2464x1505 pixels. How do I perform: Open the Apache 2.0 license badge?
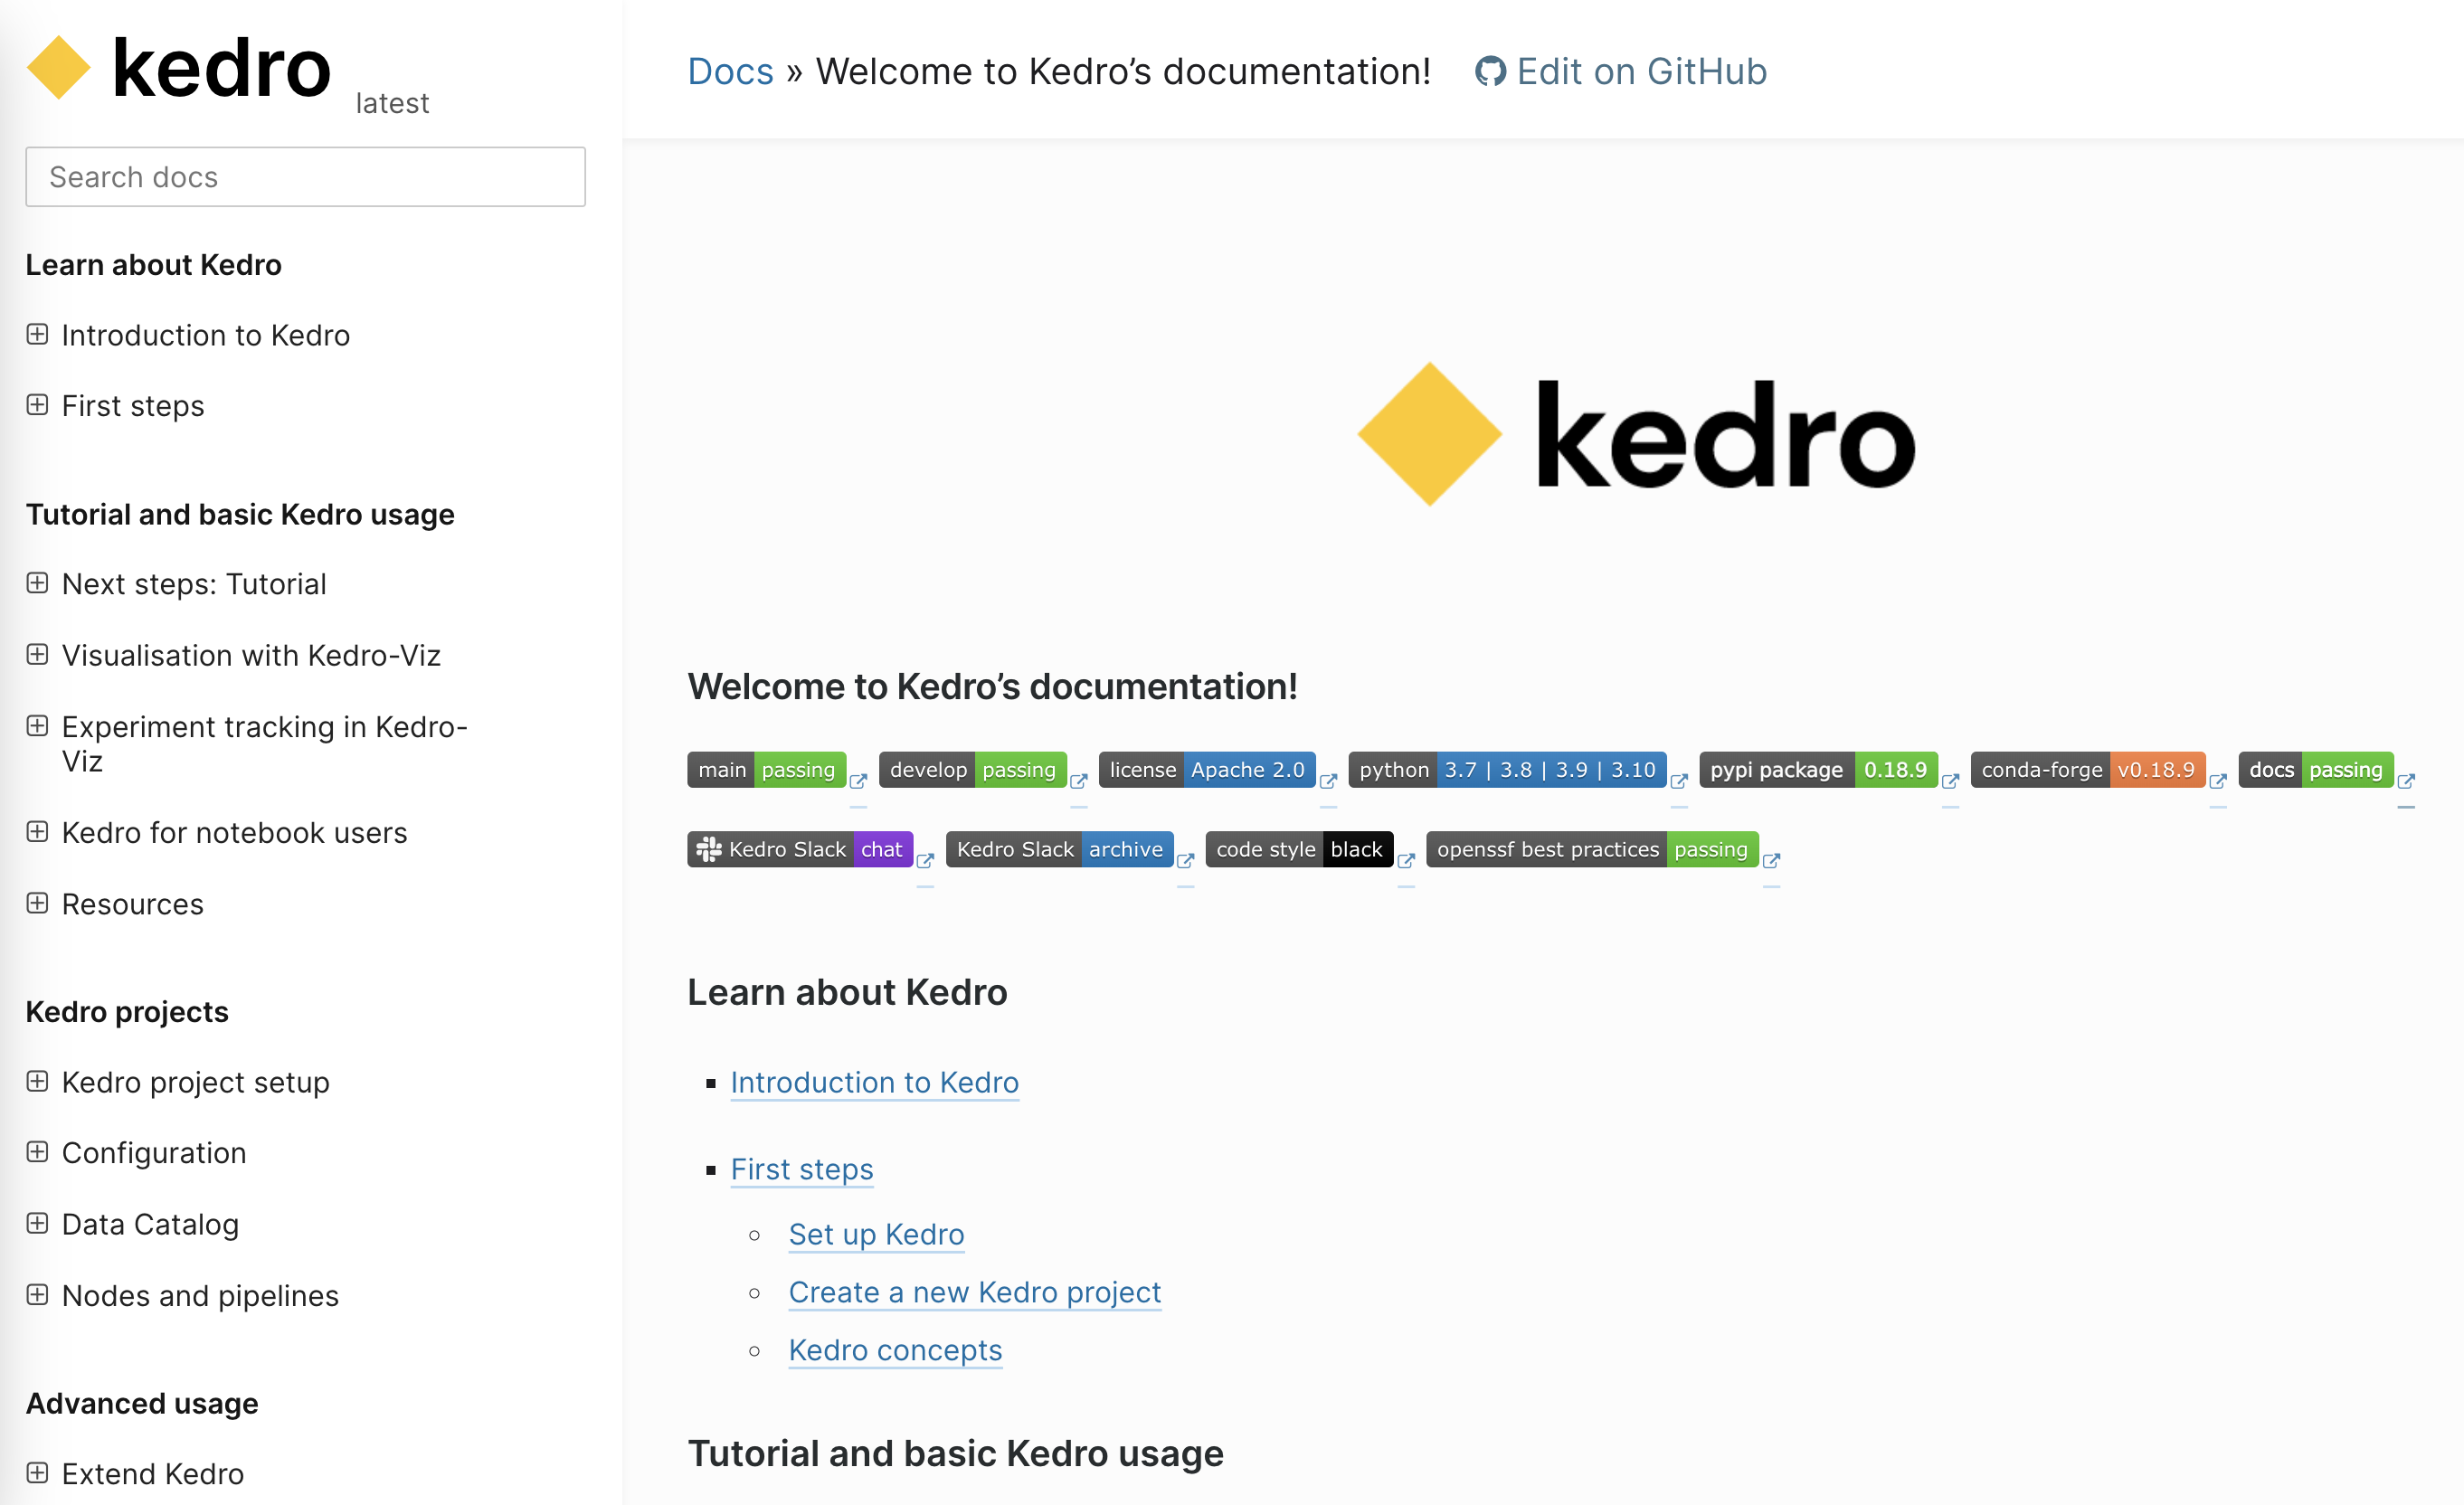click(1207, 770)
